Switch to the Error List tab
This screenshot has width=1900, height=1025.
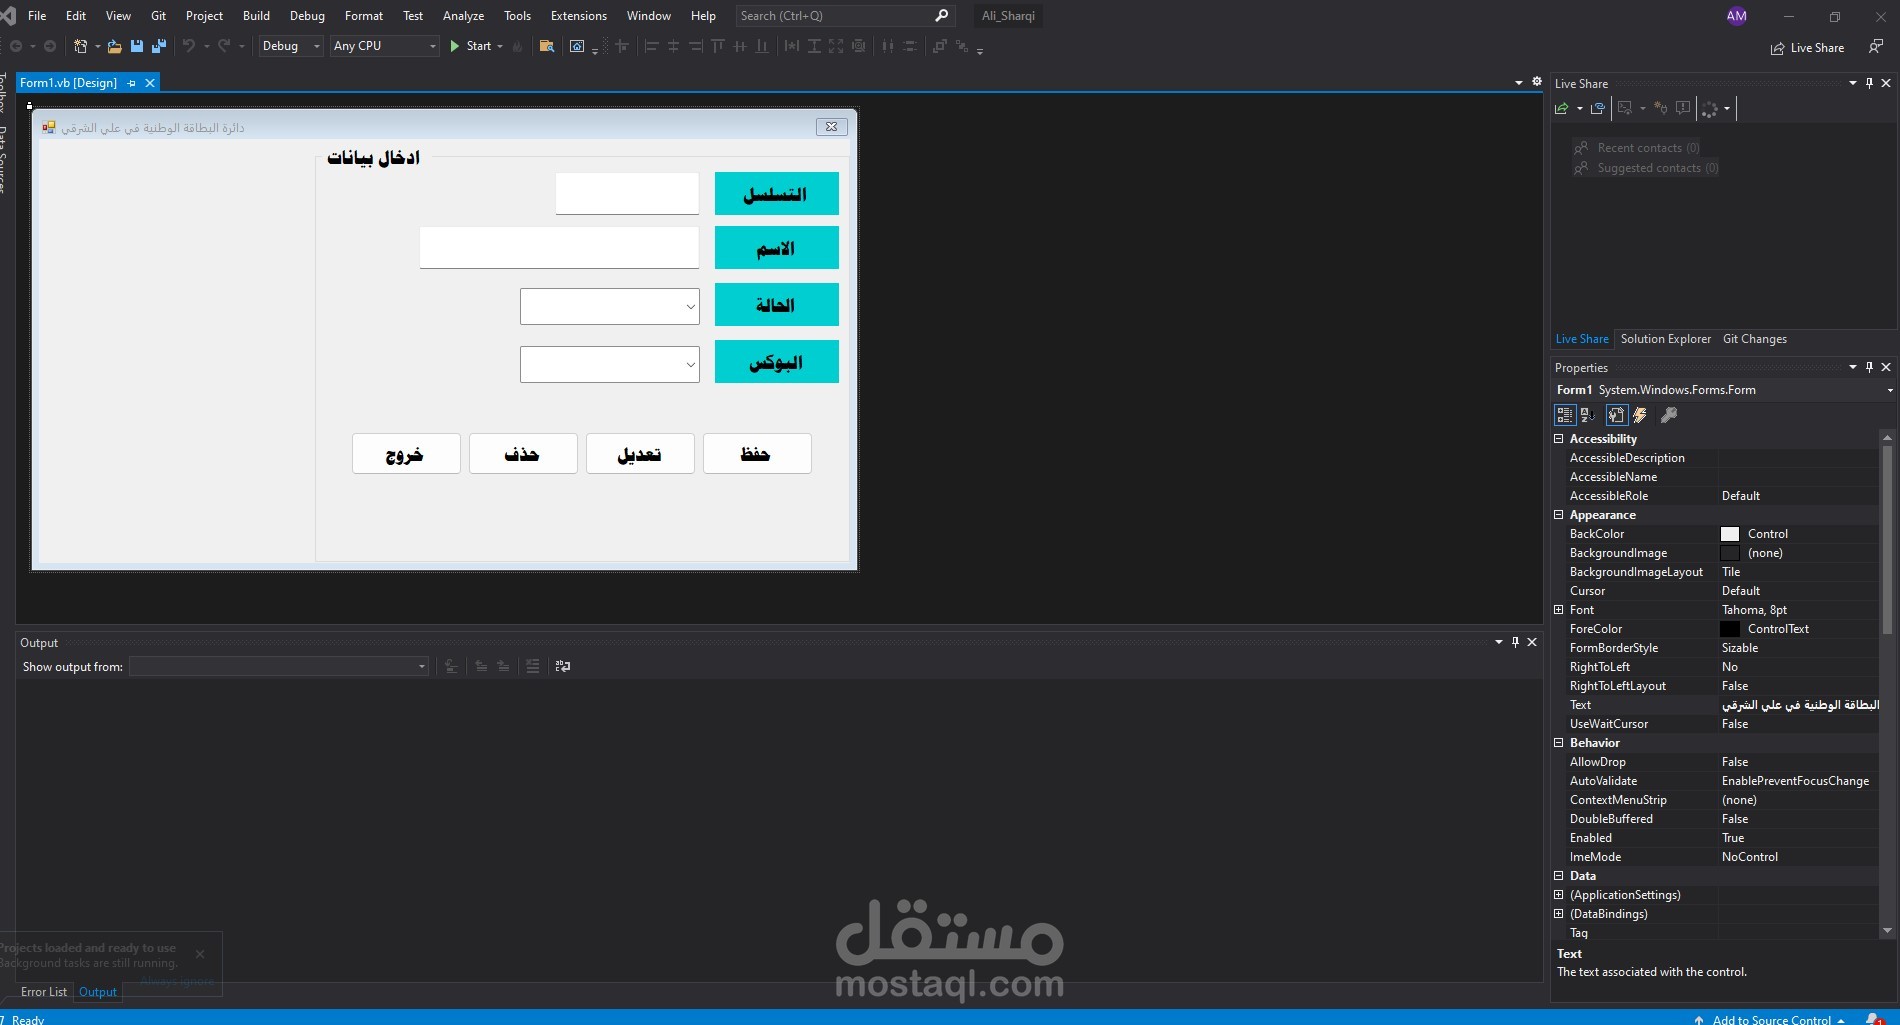(44, 992)
